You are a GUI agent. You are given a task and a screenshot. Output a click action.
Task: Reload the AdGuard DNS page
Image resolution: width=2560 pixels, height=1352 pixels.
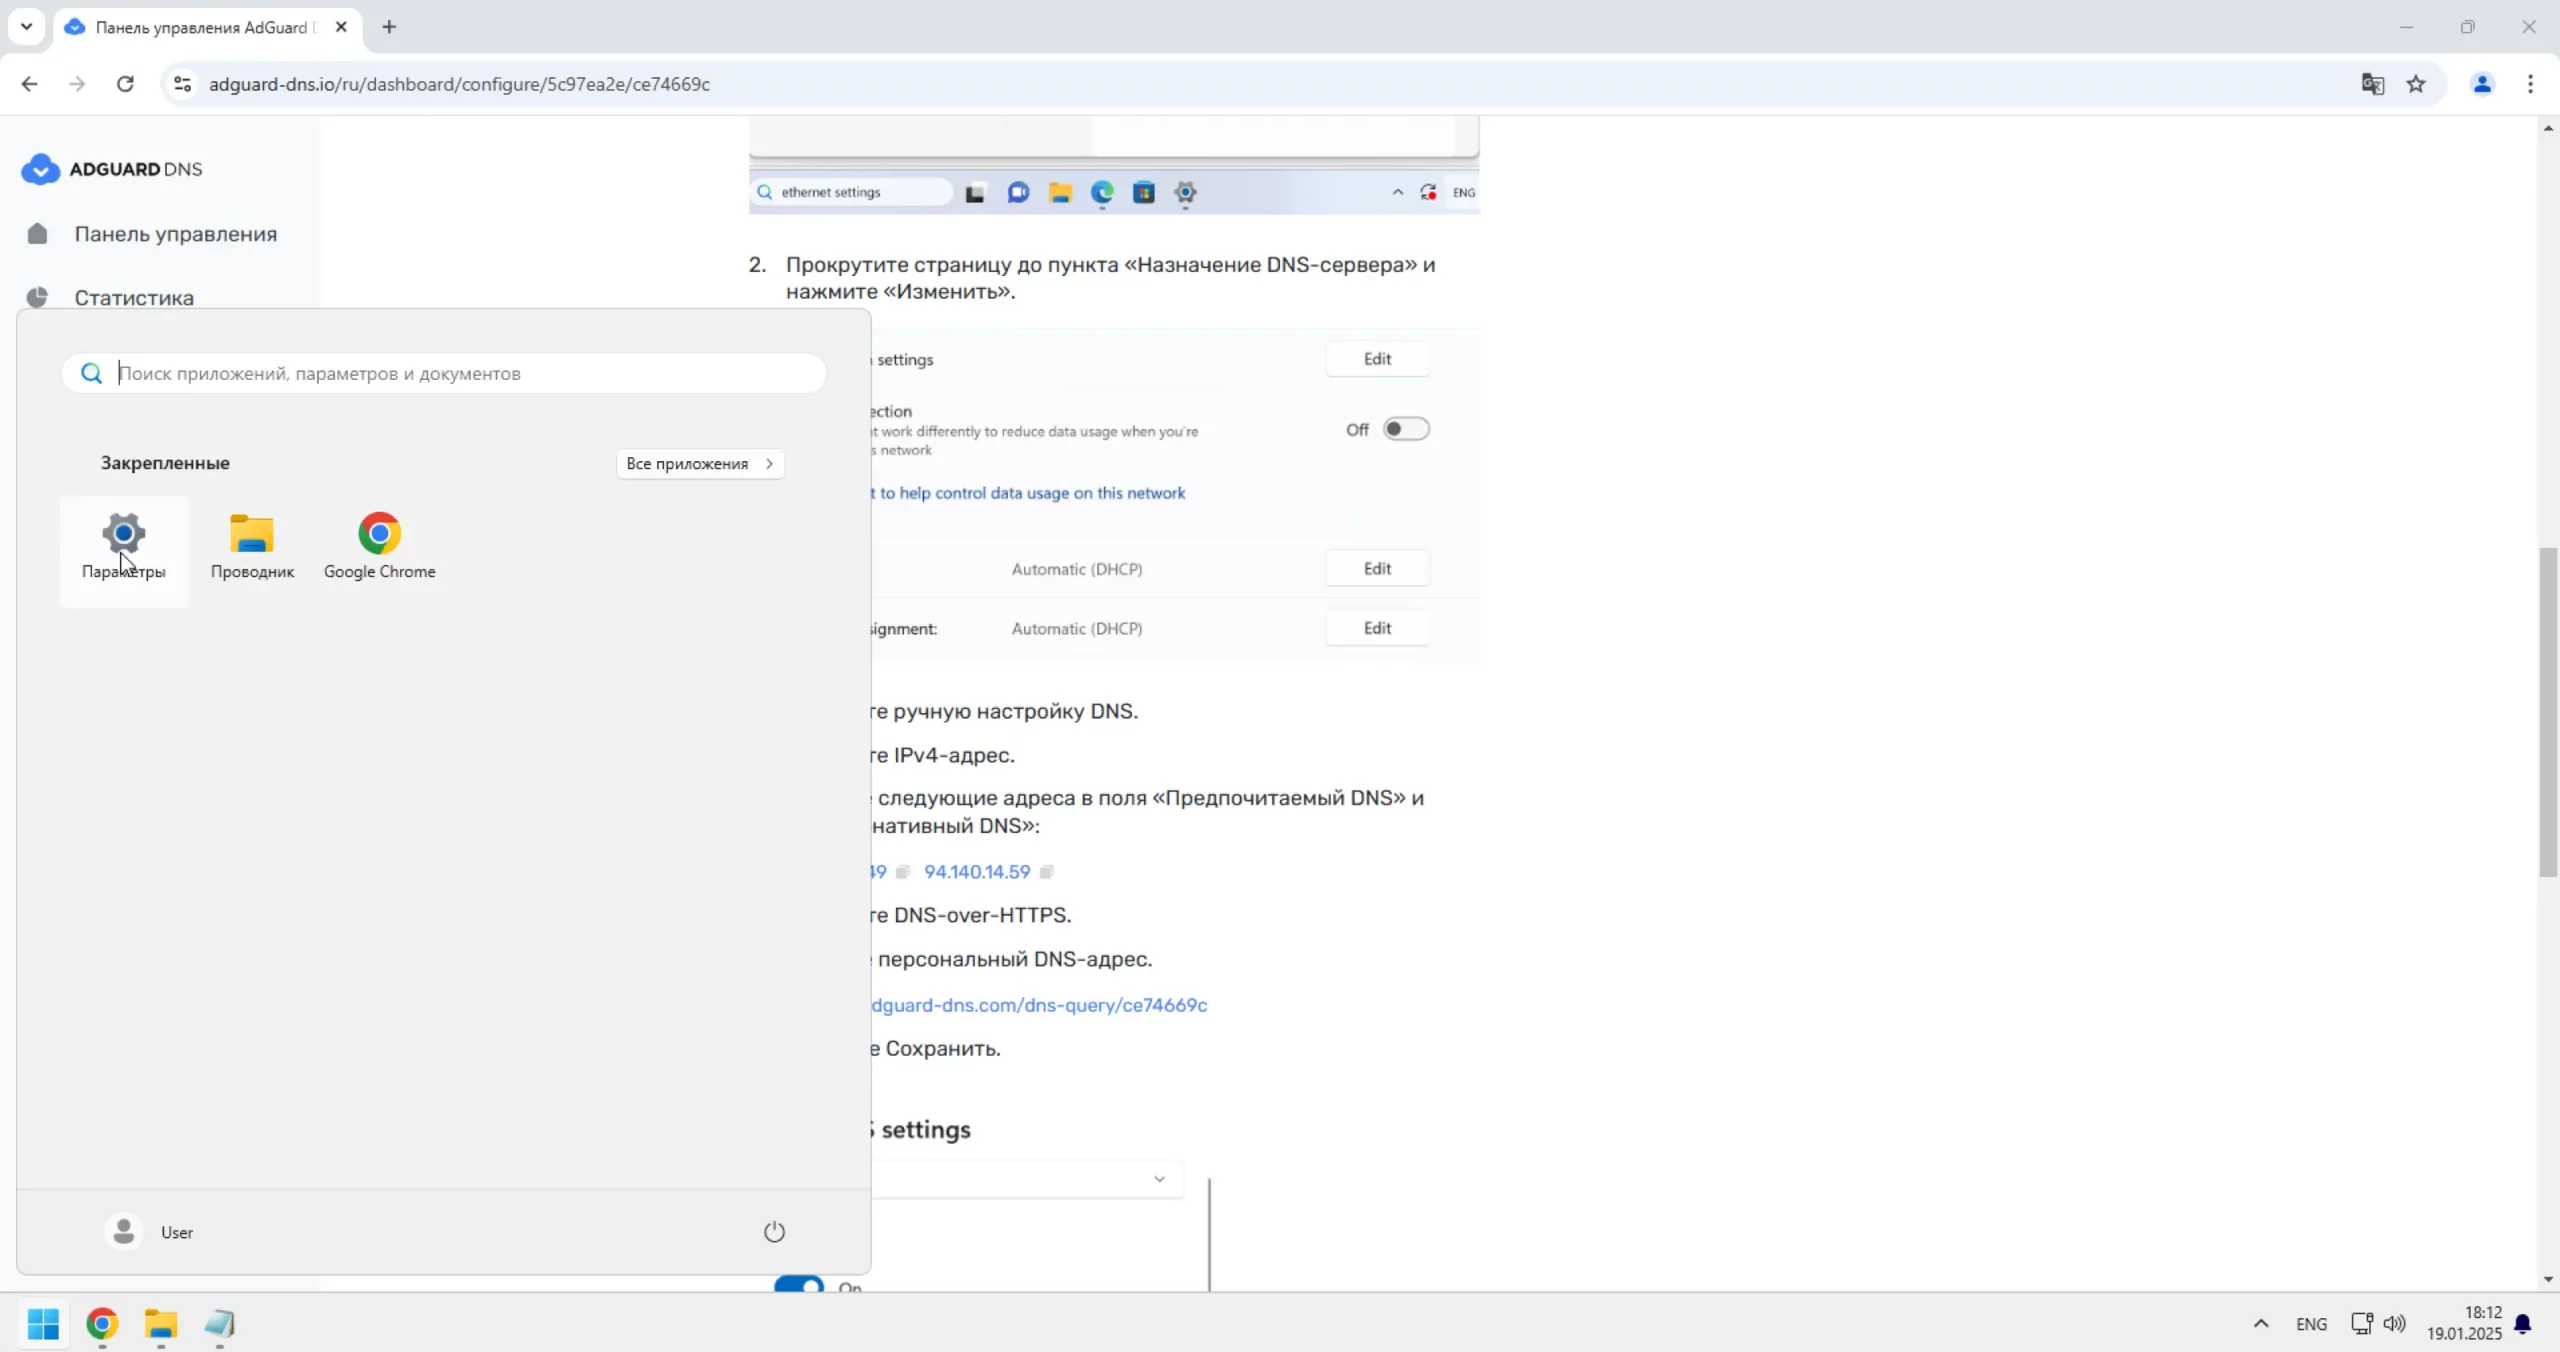pos(125,84)
